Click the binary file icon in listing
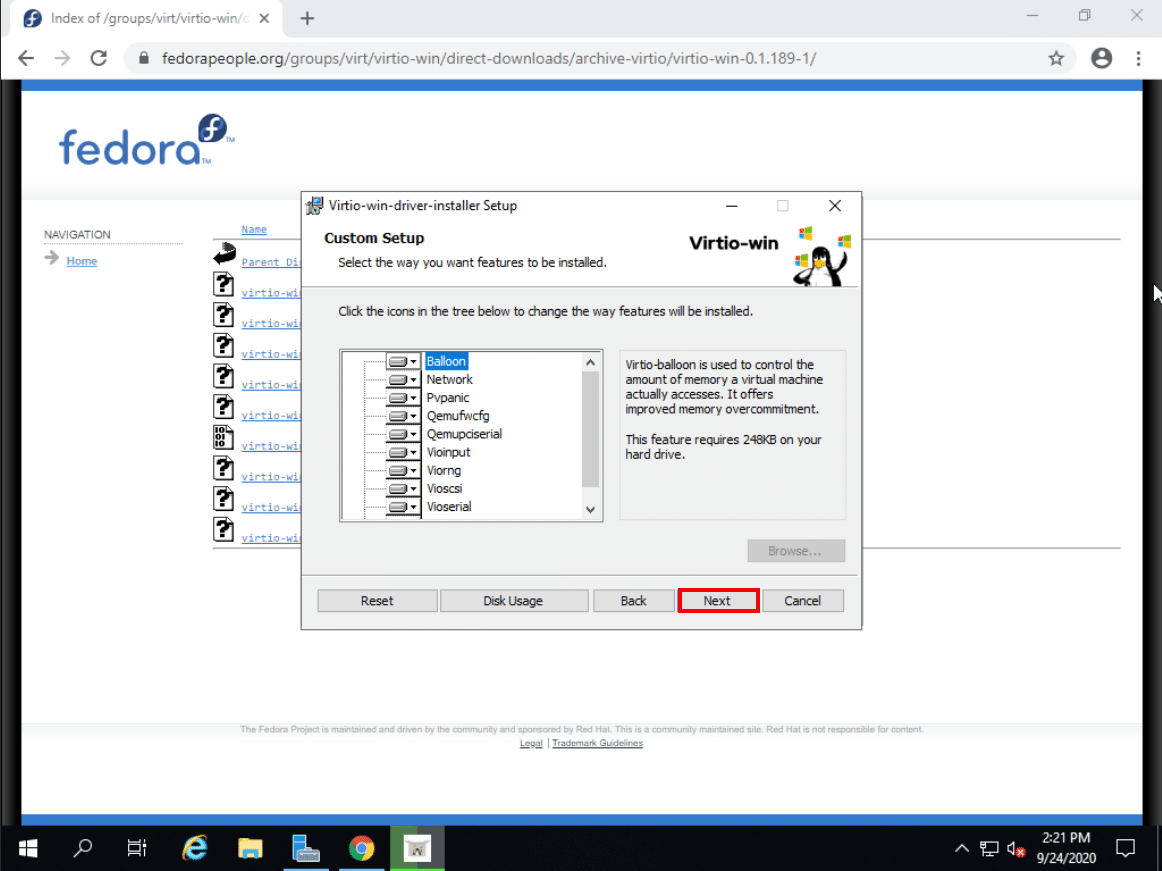The width and height of the screenshot is (1162, 871). point(223,437)
